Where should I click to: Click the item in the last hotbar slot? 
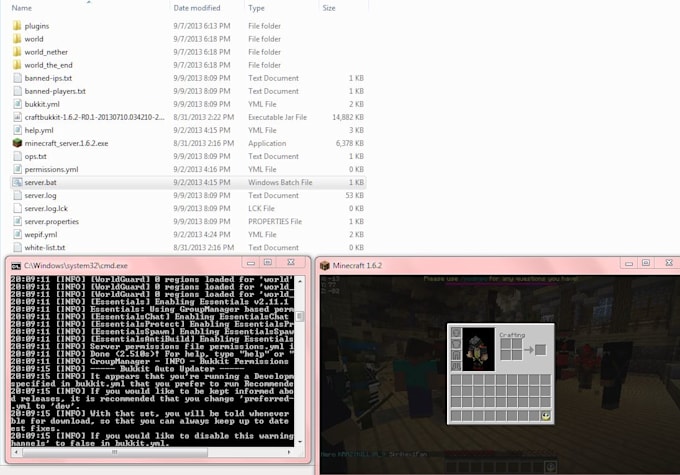click(546, 416)
